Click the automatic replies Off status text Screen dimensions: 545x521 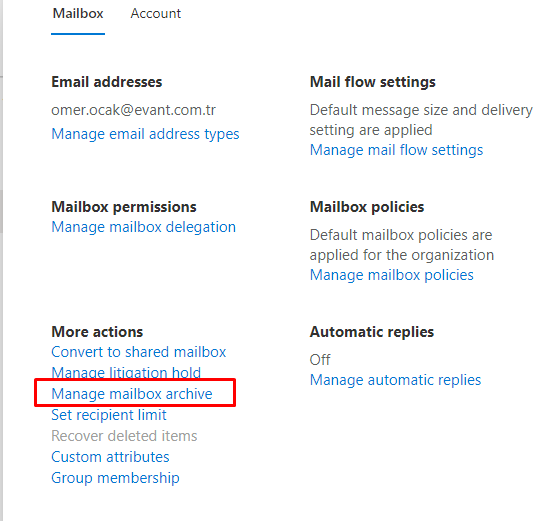point(320,360)
